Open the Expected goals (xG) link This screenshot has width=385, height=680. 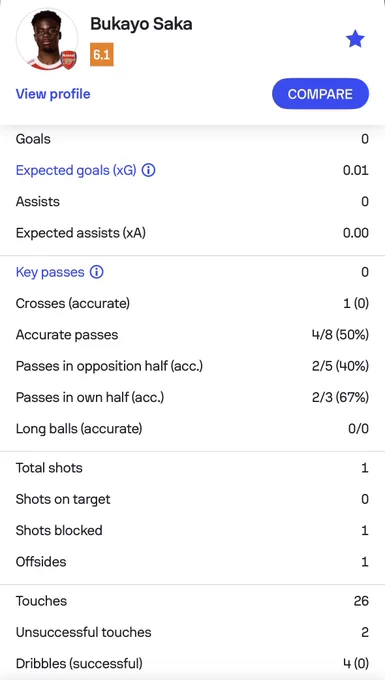pyautogui.click(x=76, y=170)
